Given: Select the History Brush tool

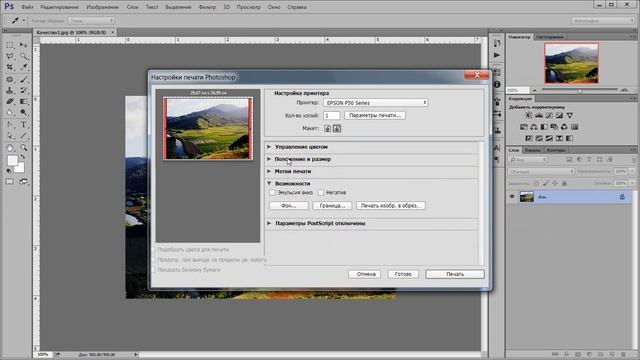Looking at the screenshot, I should point(24,90).
